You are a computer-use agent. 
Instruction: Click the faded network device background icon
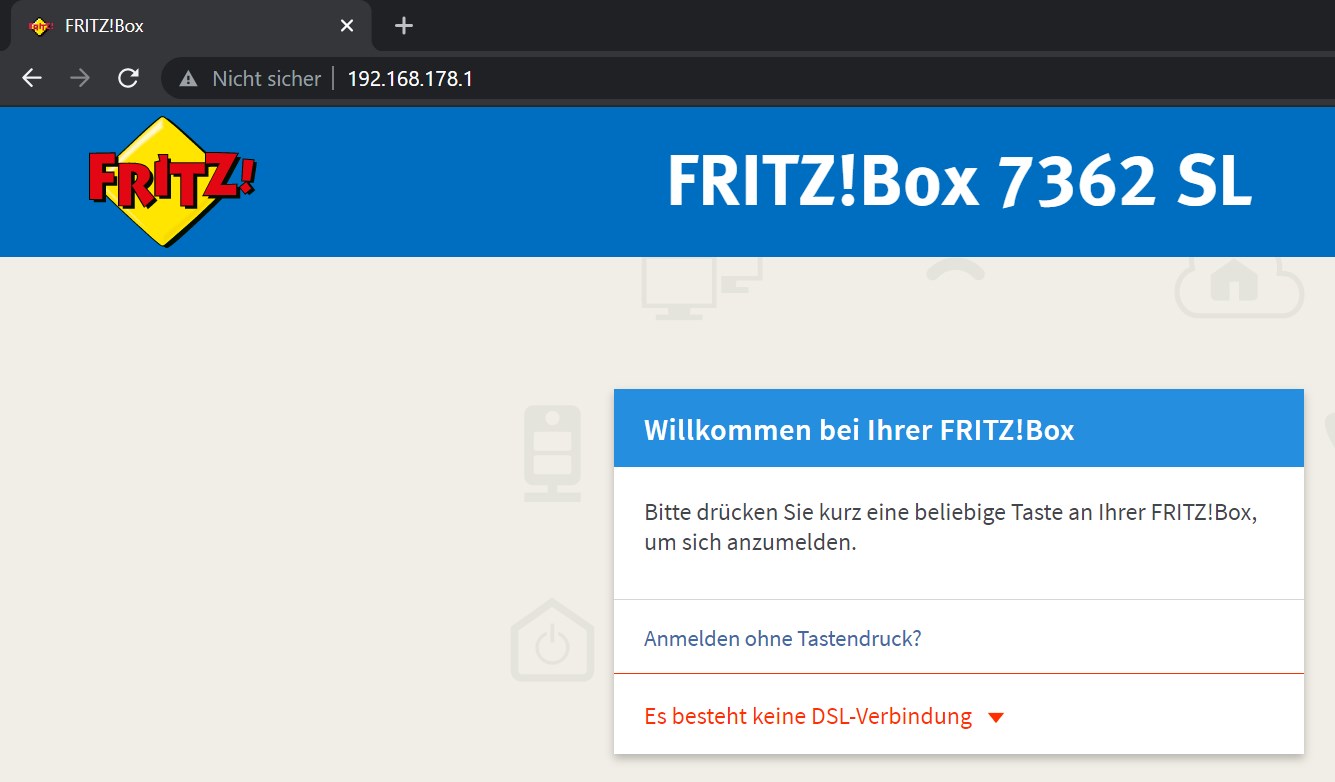pyautogui.click(x=552, y=453)
